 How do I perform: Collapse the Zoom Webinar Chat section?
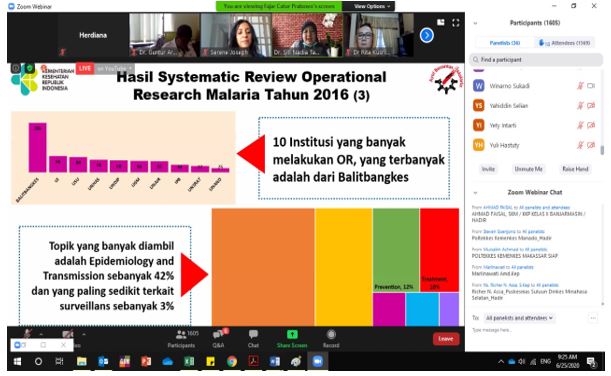[475, 192]
